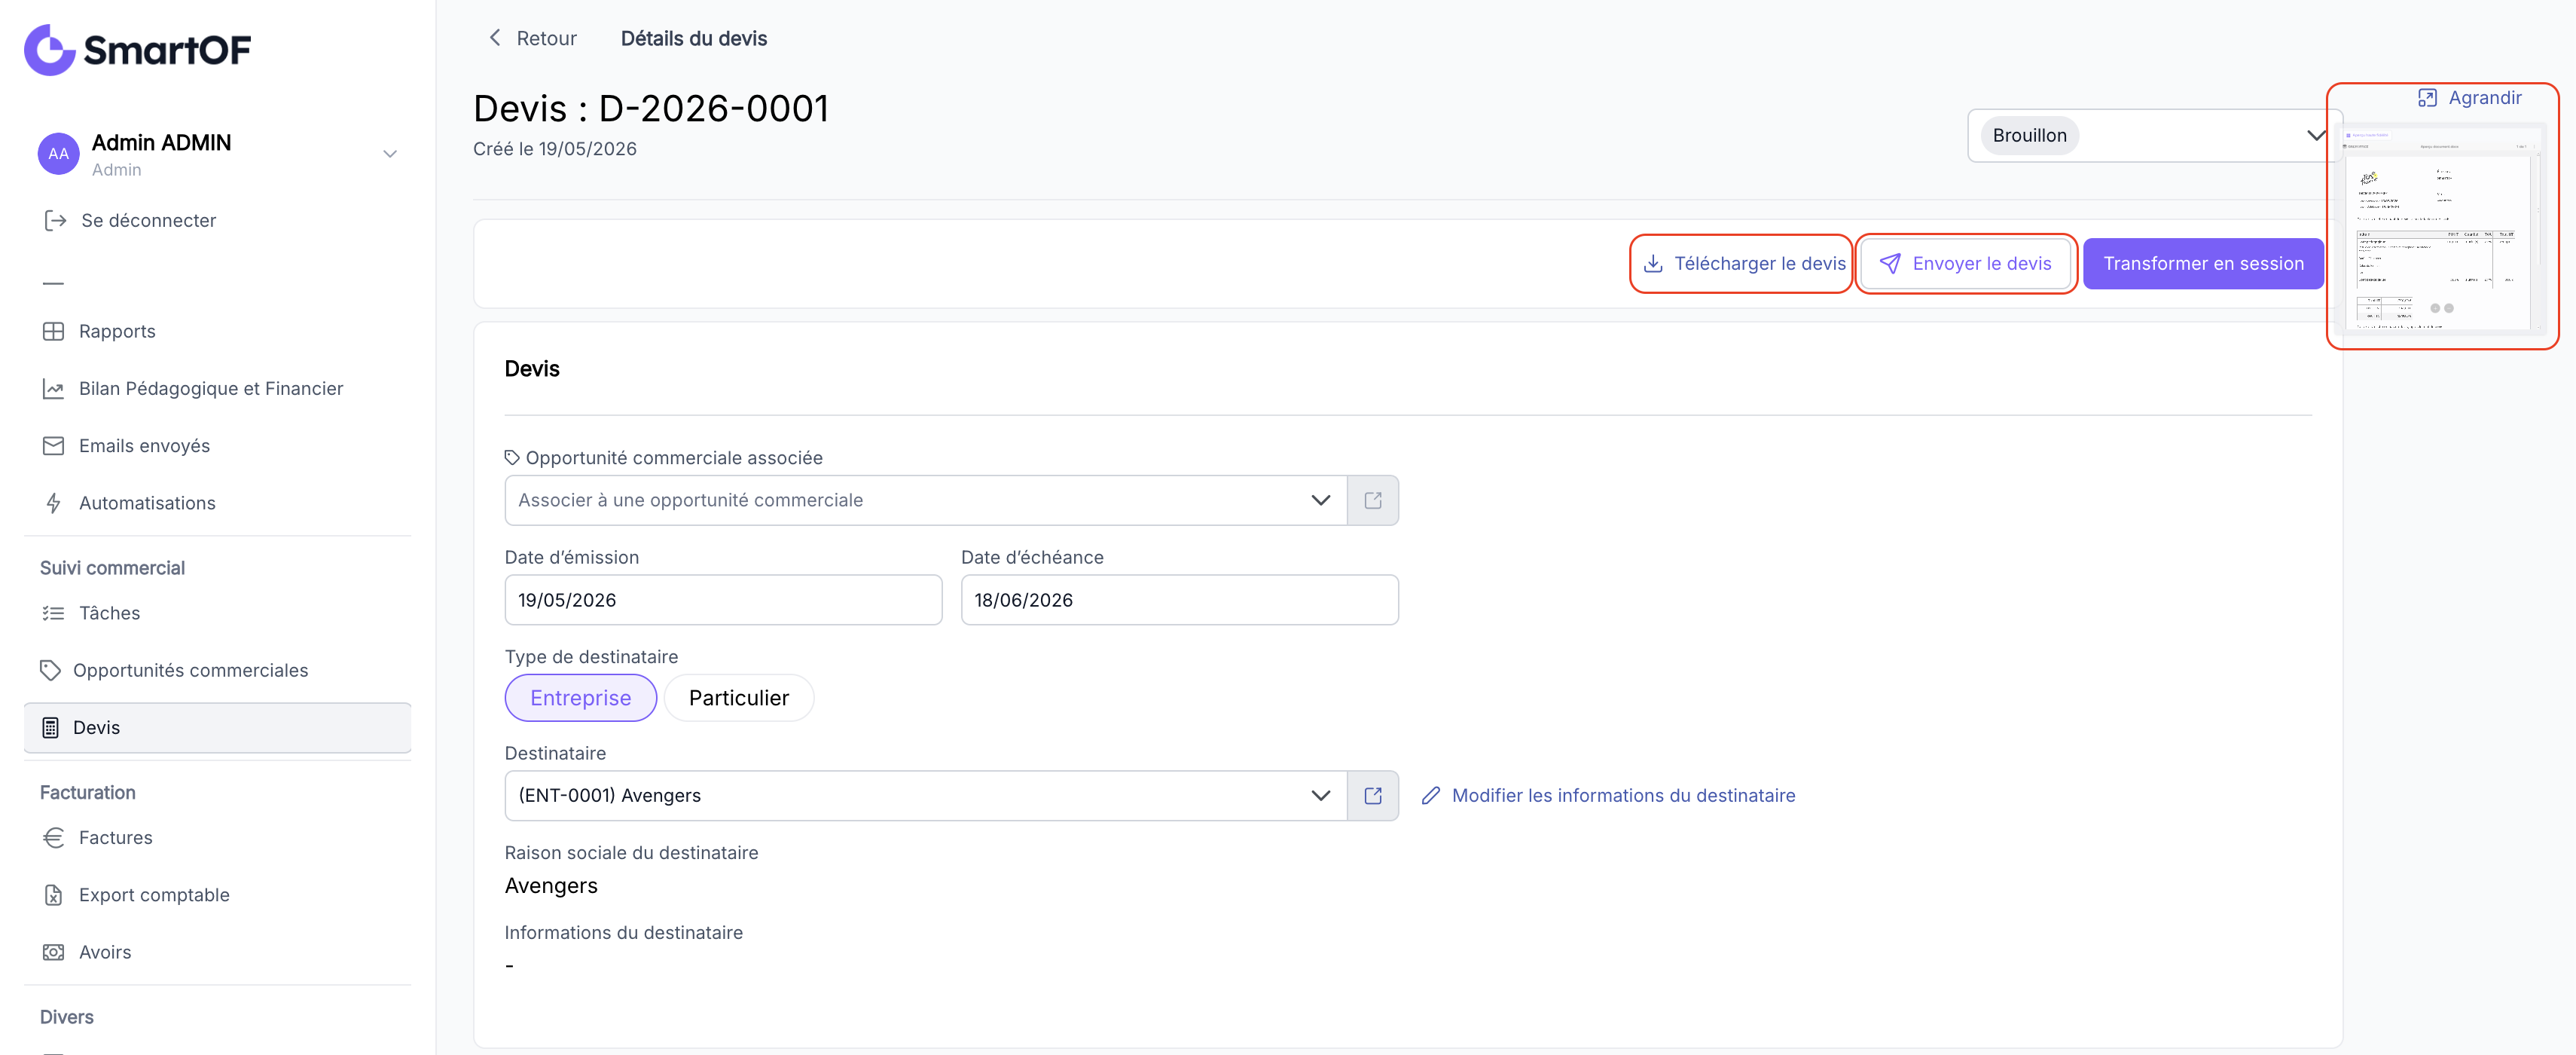The height and width of the screenshot is (1055, 2576).
Task: Click the Agrandir expand preview icon
Action: tap(2427, 98)
